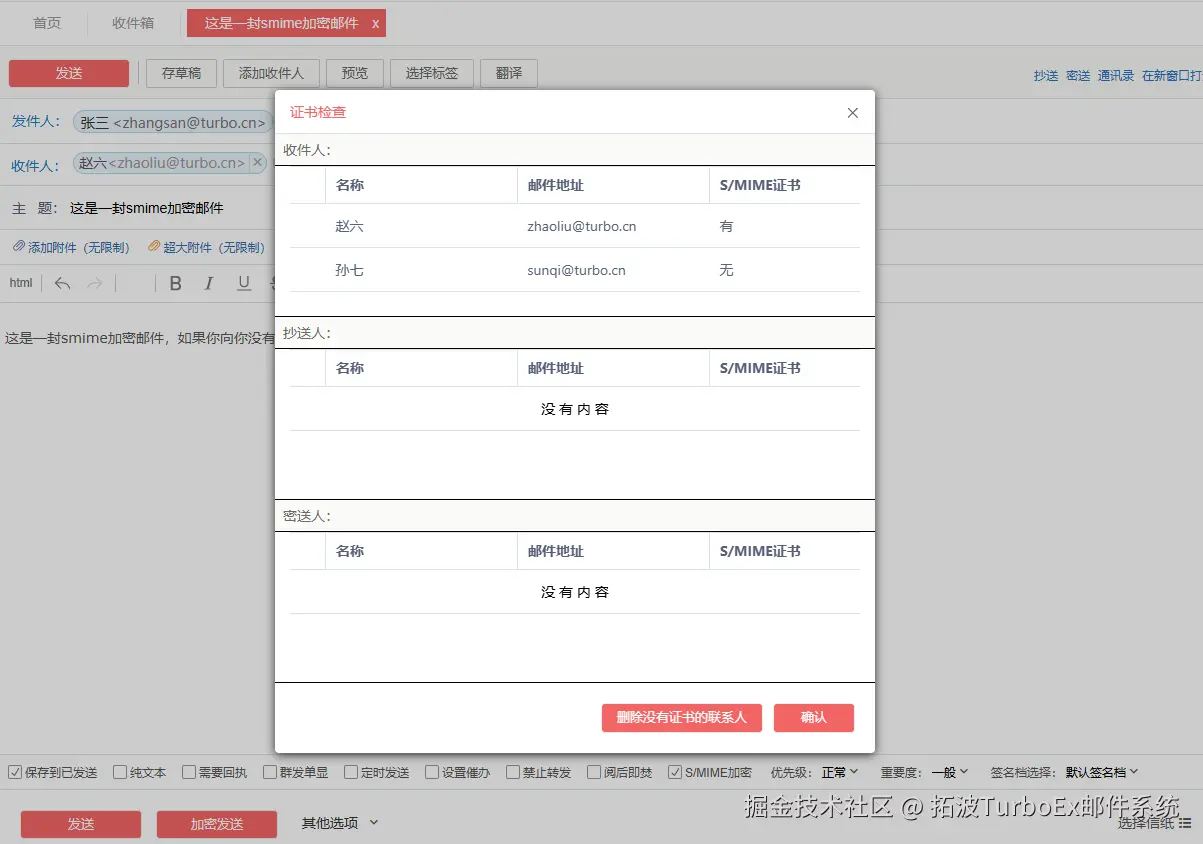Click 预览 button
This screenshot has height=844, width=1203.
click(355, 73)
